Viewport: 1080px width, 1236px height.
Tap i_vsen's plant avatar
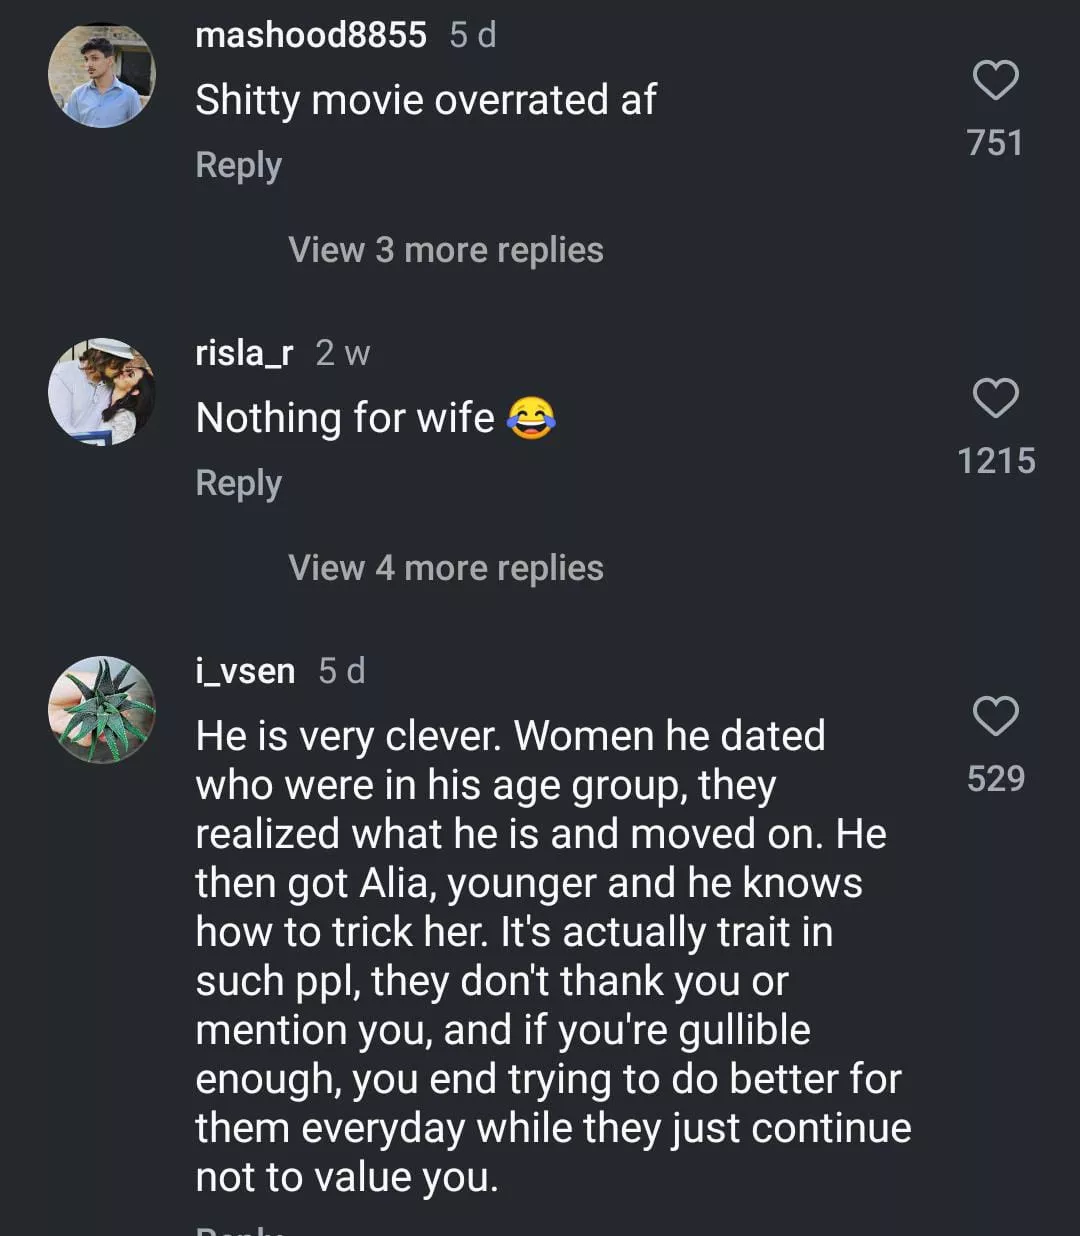coord(102,710)
